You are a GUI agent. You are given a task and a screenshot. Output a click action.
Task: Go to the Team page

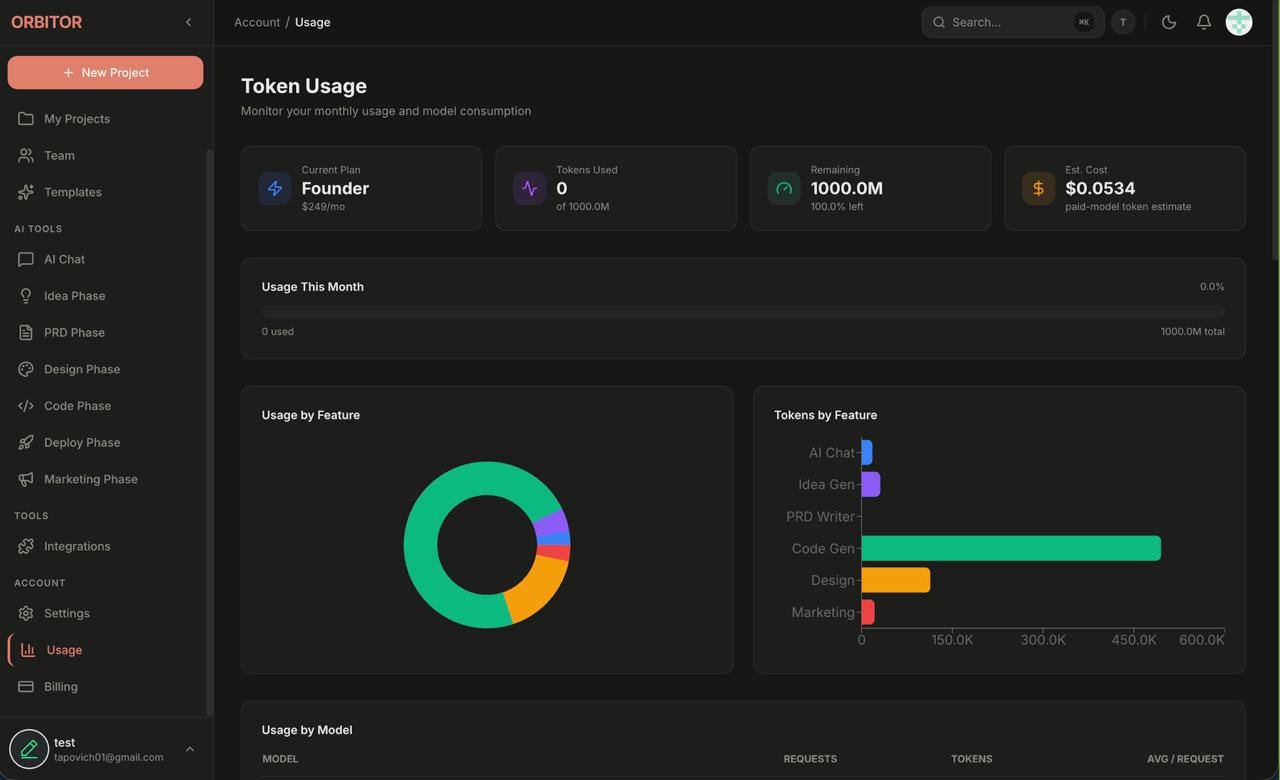[59, 155]
